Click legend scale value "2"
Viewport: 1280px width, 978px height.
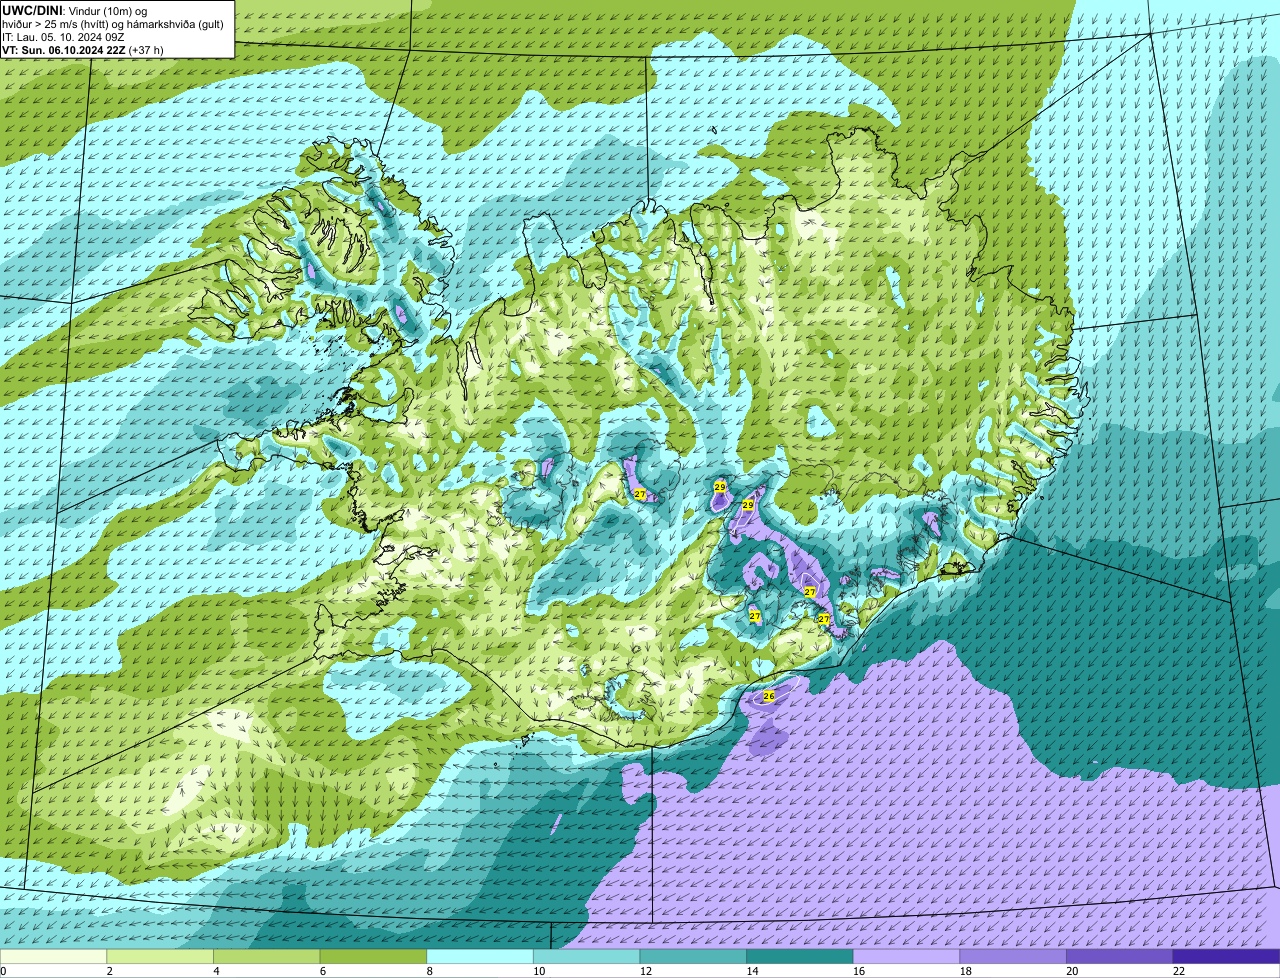coord(109,971)
